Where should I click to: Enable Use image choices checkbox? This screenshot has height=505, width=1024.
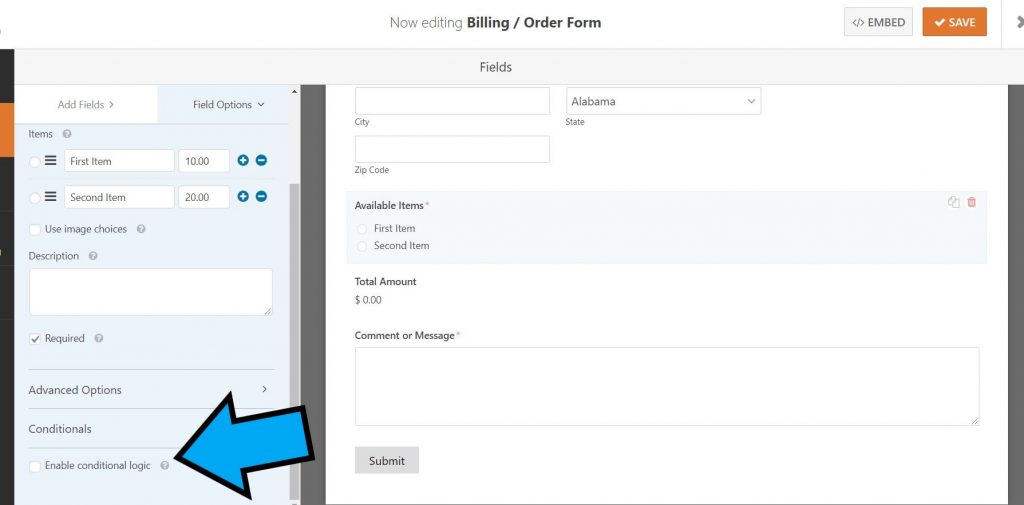point(35,229)
